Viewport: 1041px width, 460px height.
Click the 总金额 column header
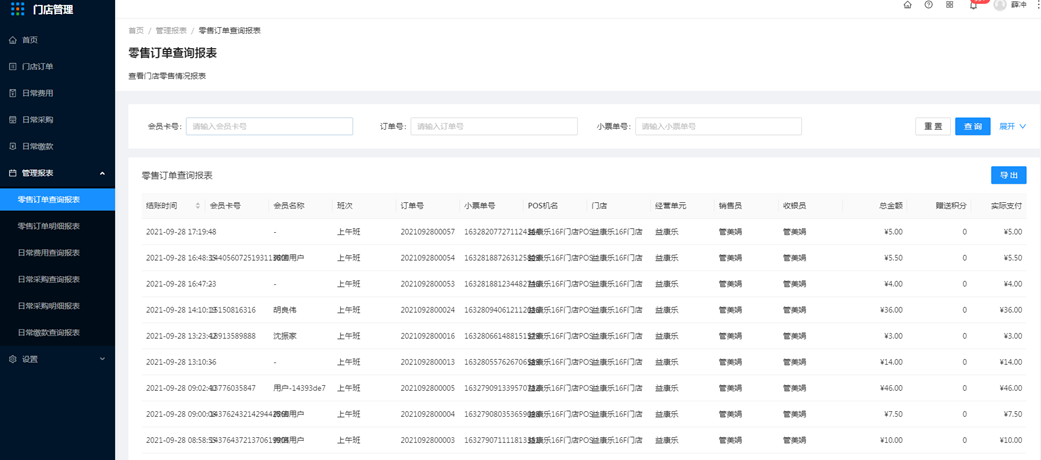pos(891,206)
